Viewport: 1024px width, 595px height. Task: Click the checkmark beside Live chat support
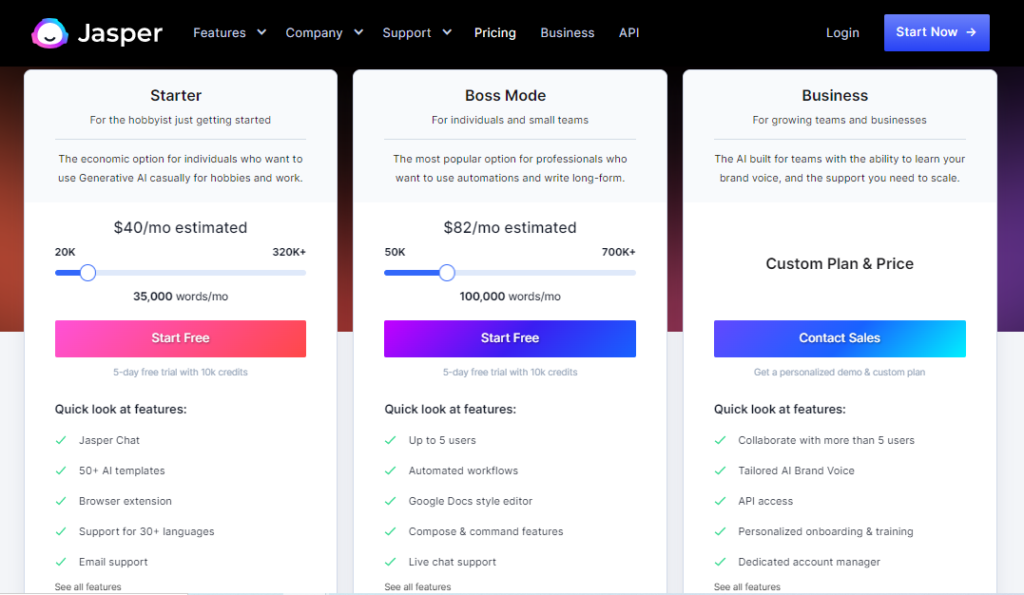(391, 562)
